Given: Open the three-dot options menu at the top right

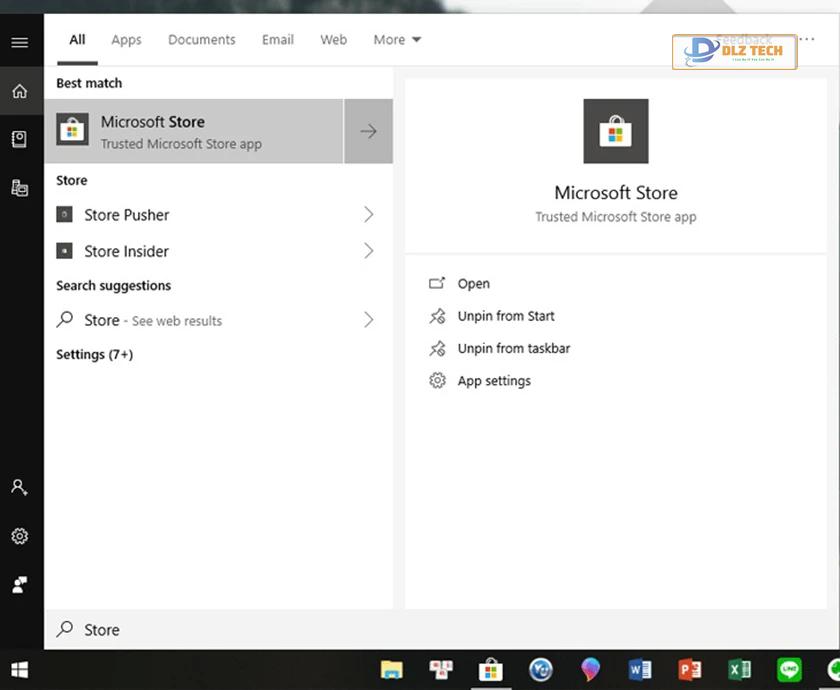Looking at the screenshot, I should (x=807, y=39).
